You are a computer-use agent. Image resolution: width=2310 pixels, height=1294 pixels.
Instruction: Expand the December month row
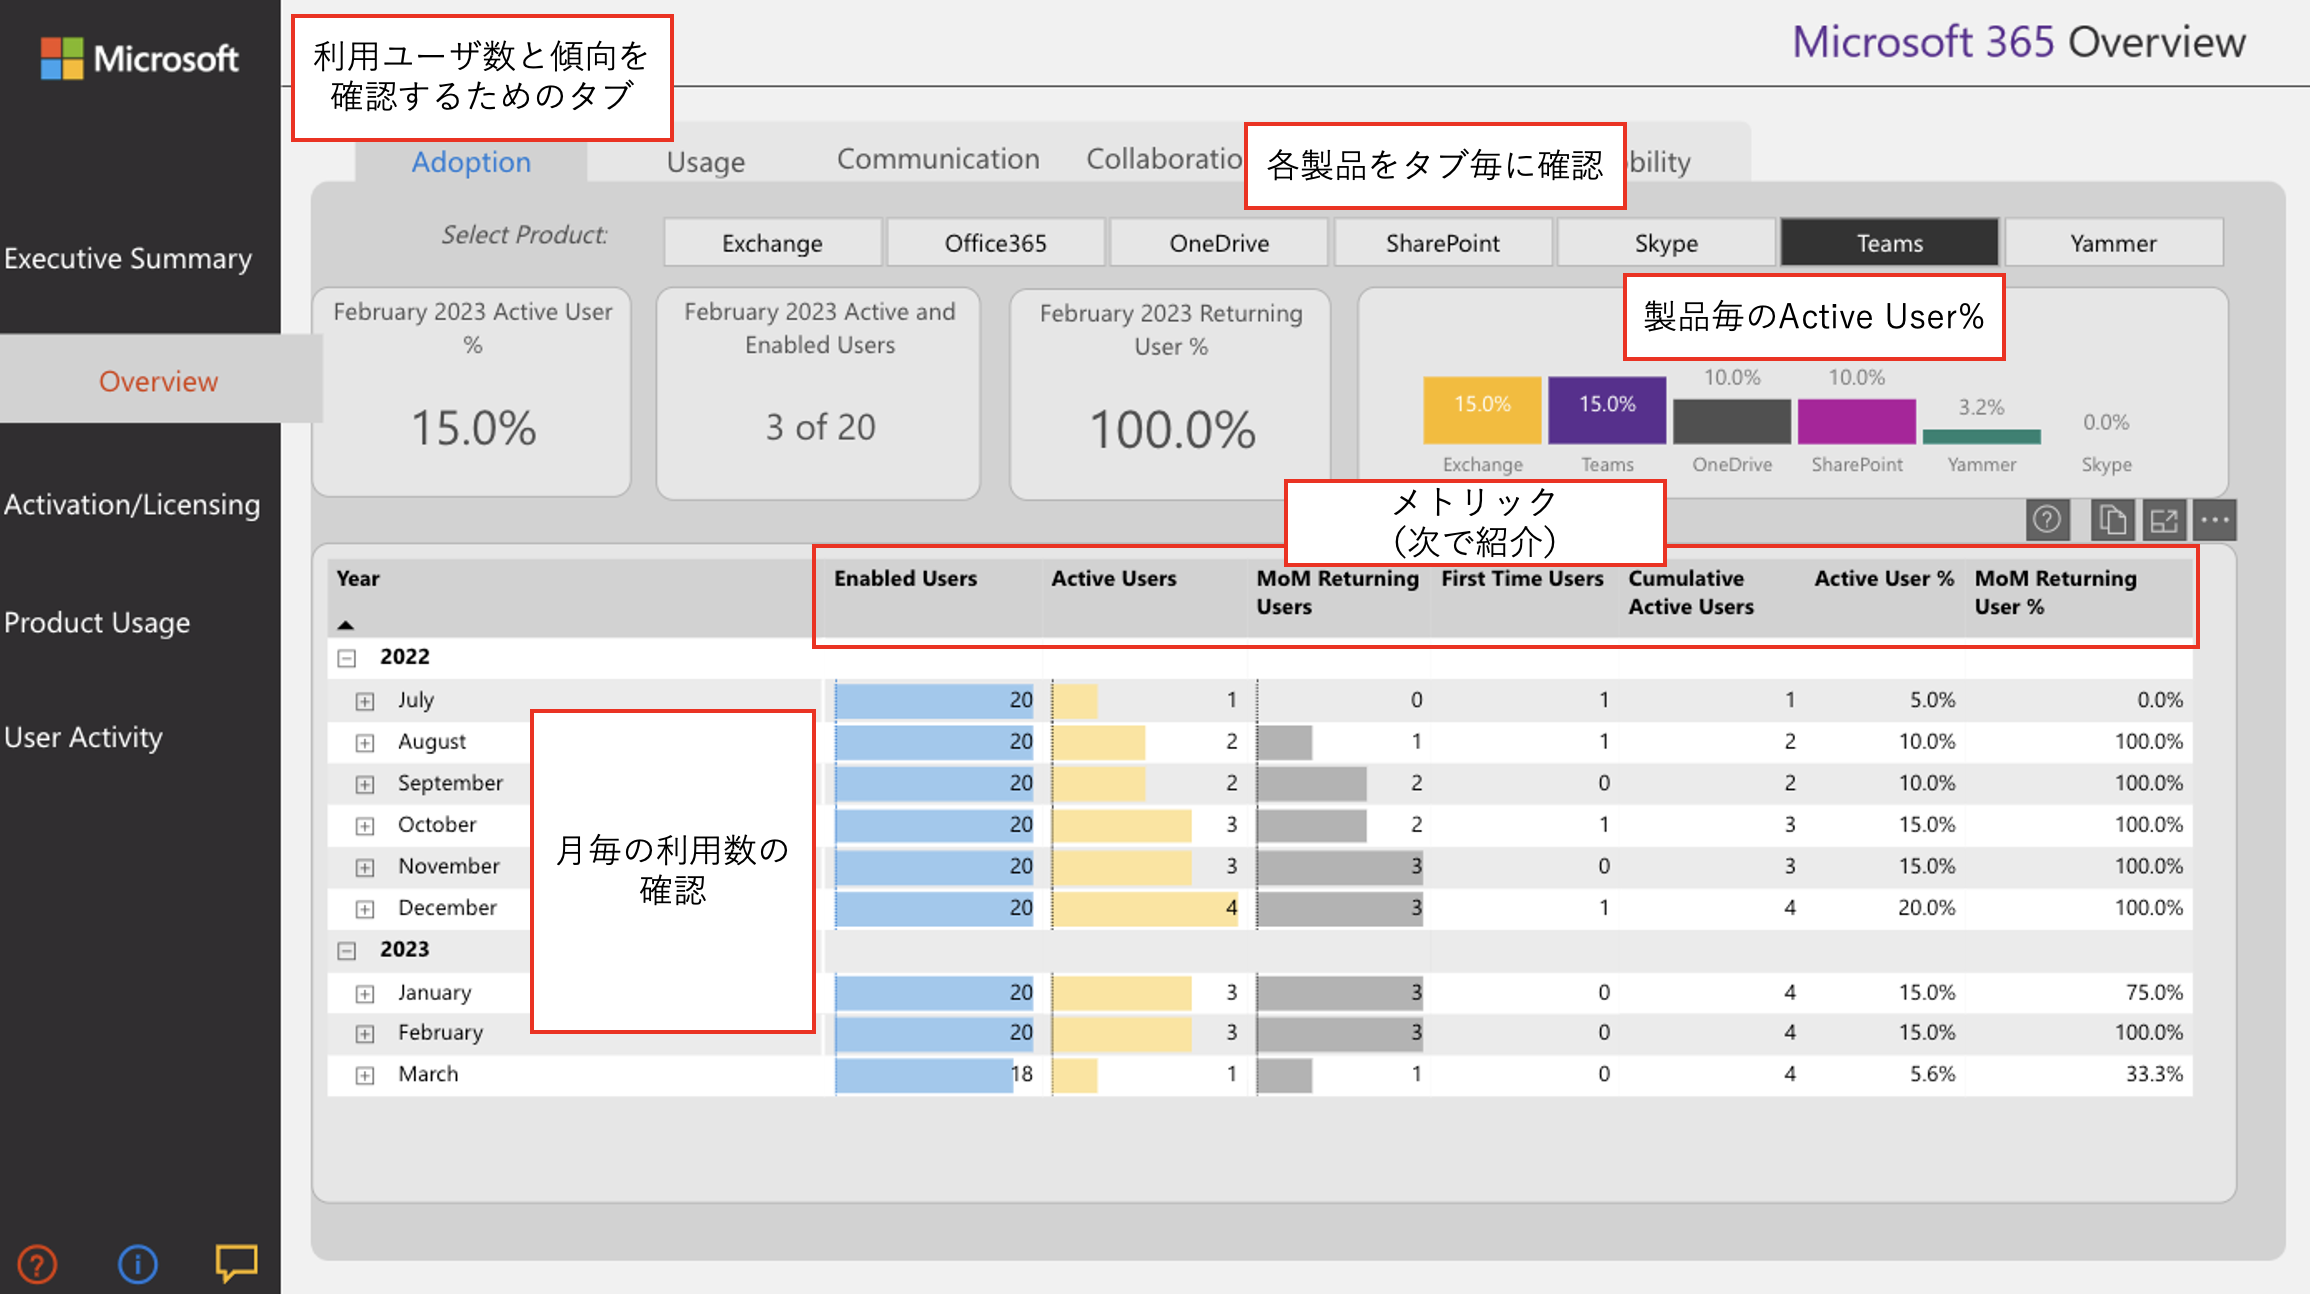(x=365, y=909)
